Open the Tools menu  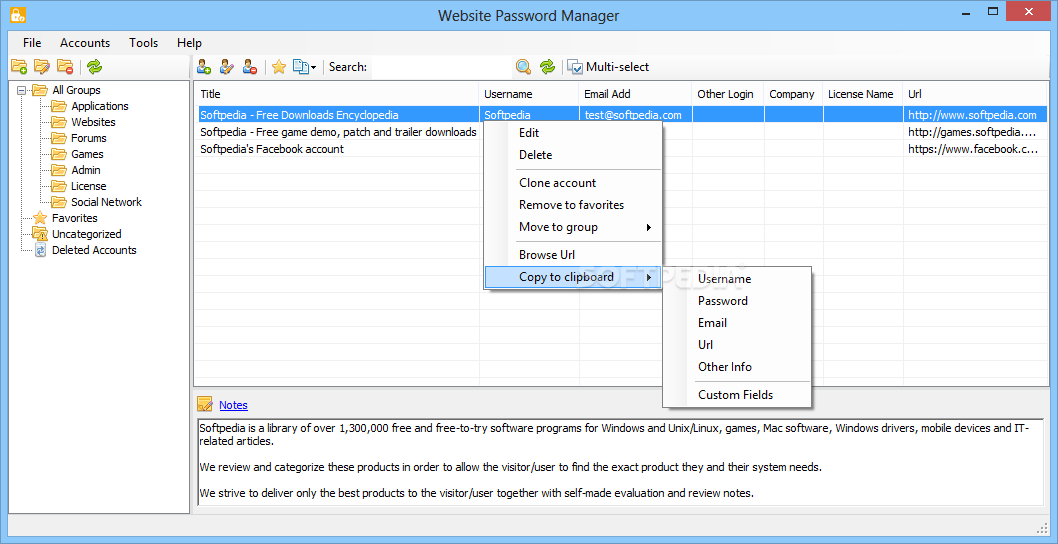point(144,43)
